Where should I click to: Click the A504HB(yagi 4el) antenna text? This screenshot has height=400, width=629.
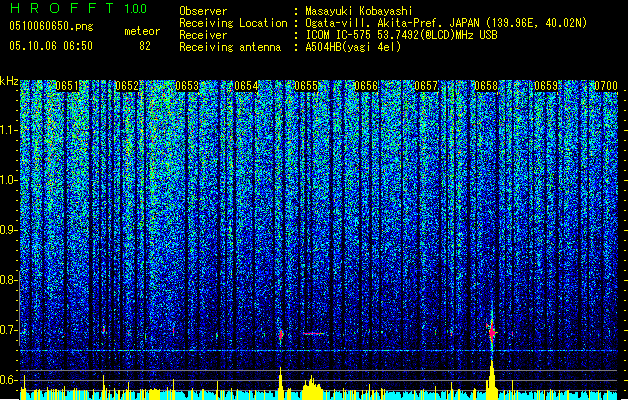tap(353, 47)
